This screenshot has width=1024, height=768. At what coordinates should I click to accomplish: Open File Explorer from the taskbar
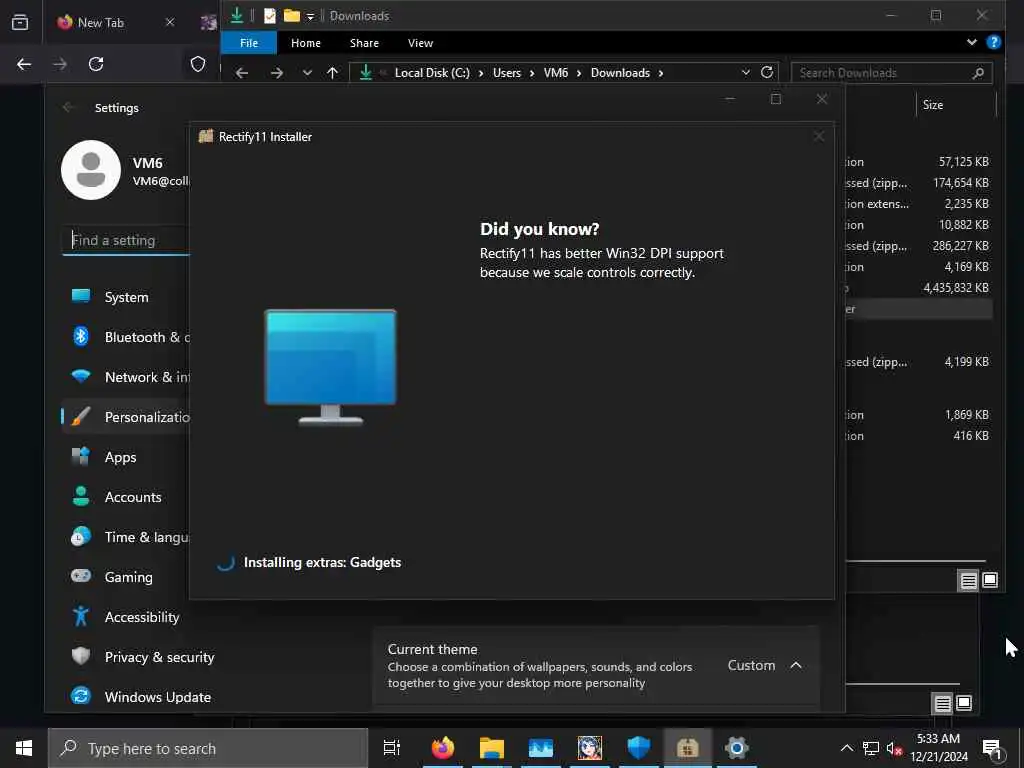pyautogui.click(x=492, y=748)
